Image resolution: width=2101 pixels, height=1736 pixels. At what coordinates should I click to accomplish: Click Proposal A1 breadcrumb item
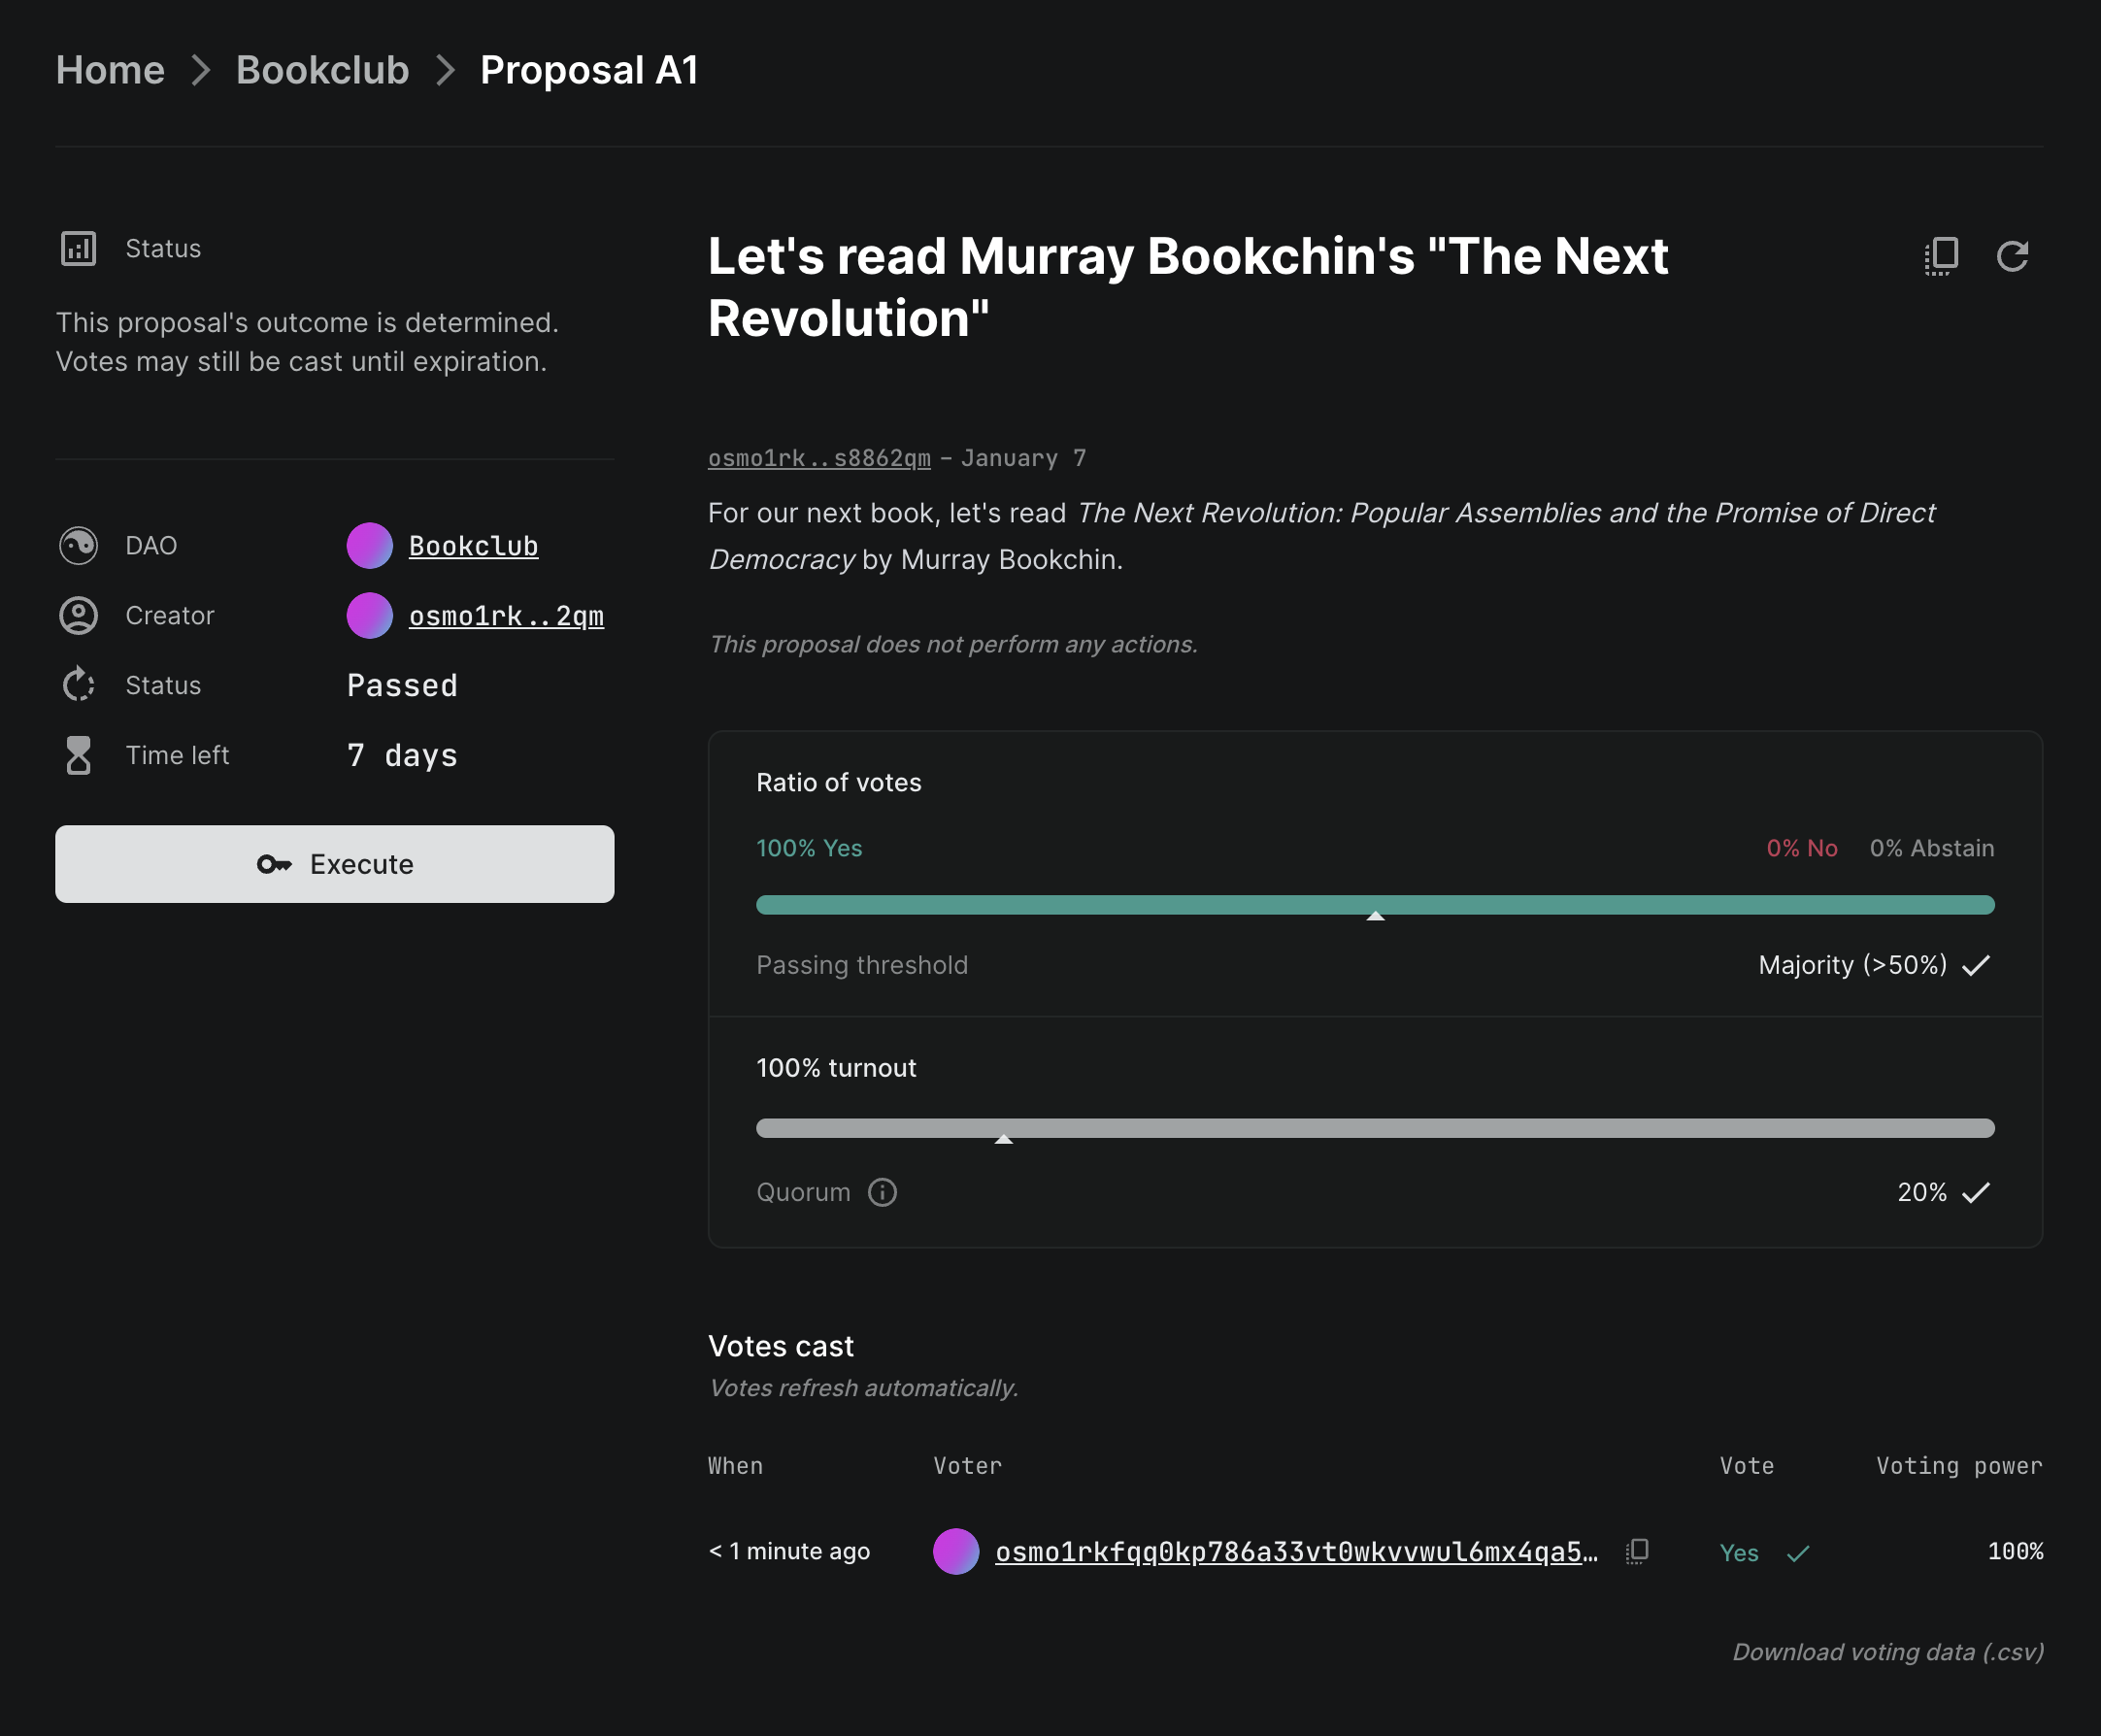coord(589,70)
